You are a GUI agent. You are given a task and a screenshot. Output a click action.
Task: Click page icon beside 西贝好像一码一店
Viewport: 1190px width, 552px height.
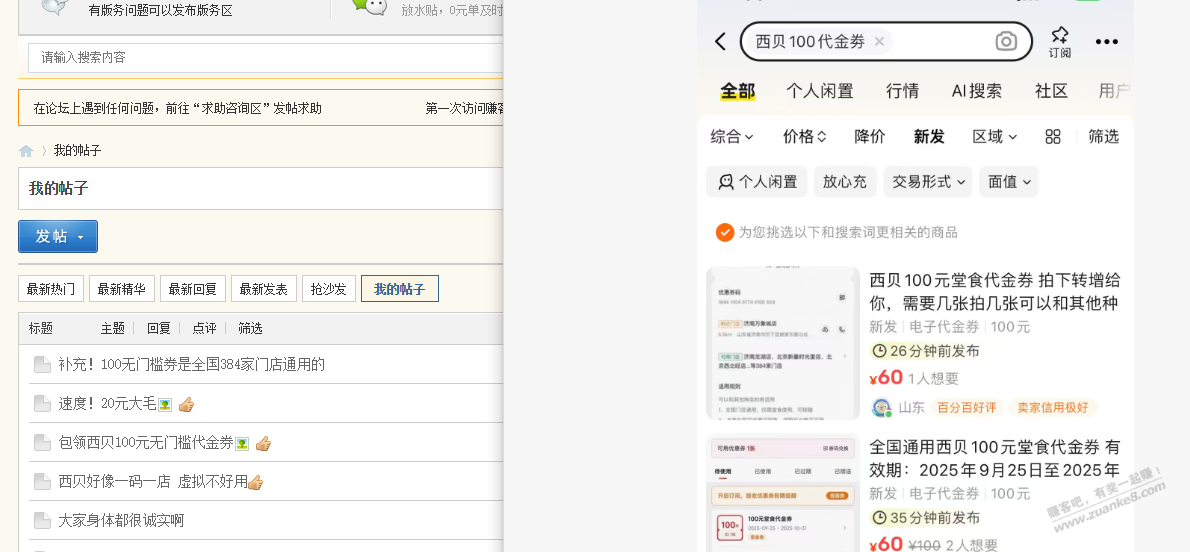pos(42,481)
